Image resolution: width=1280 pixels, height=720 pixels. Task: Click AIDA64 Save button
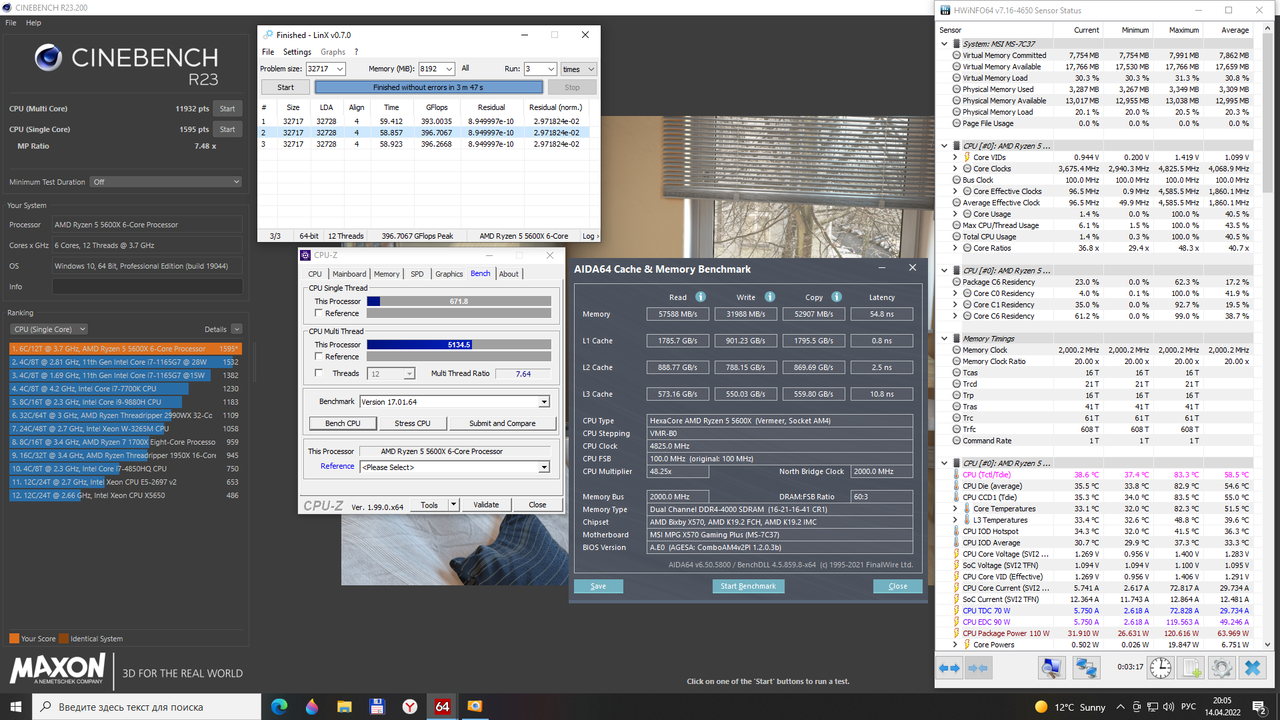pos(598,586)
